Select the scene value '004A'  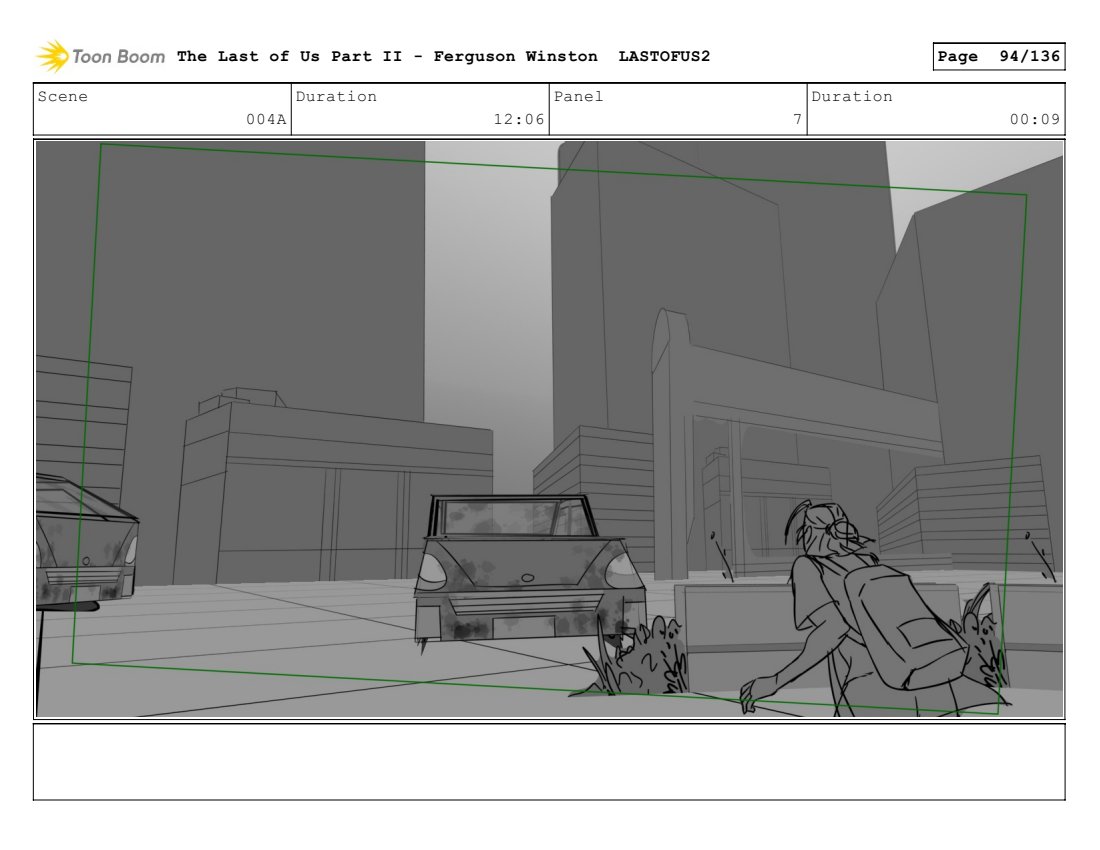[266, 119]
